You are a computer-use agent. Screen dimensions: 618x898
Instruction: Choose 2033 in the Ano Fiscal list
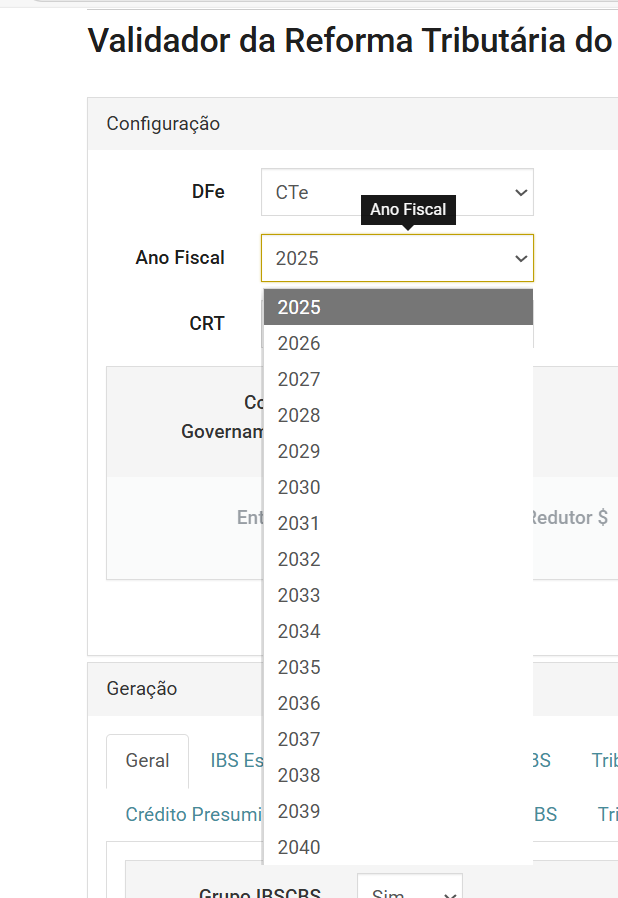pyautogui.click(x=398, y=595)
